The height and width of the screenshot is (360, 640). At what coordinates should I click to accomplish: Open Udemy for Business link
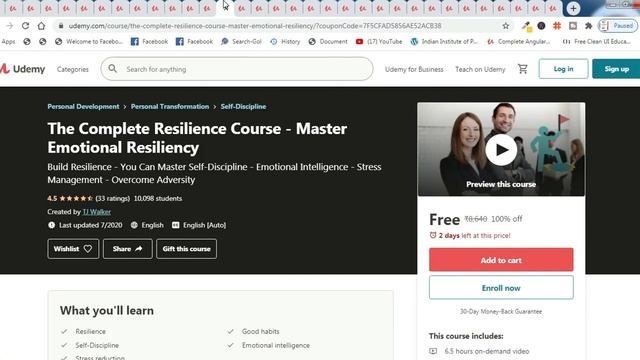[x=414, y=69]
